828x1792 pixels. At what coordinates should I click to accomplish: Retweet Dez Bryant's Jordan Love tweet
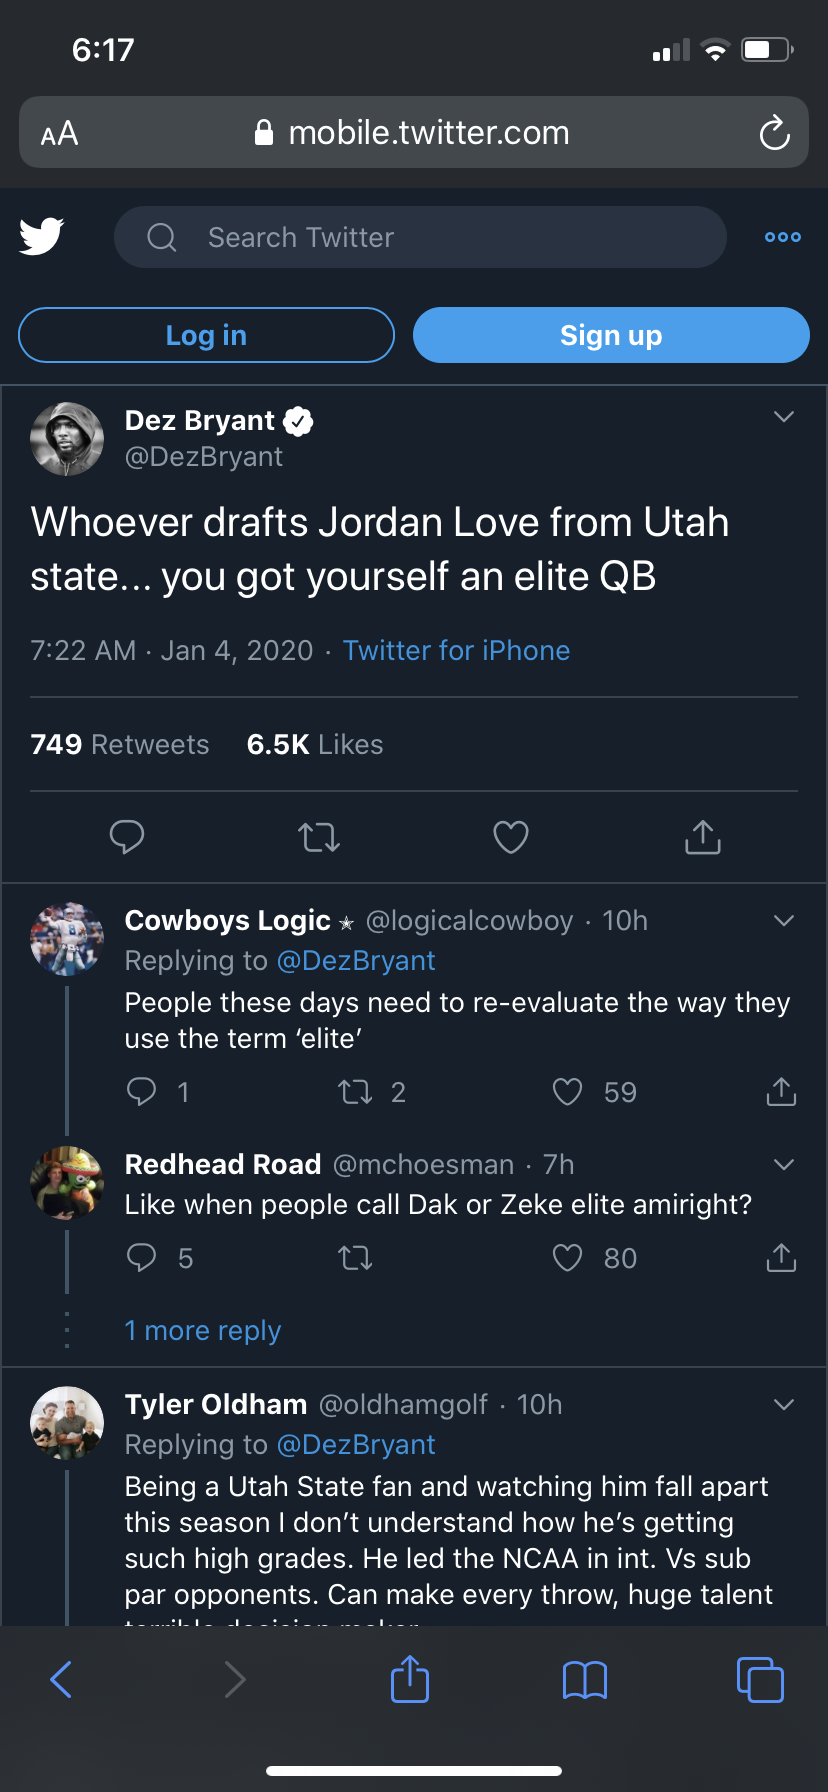pyautogui.click(x=319, y=837)
